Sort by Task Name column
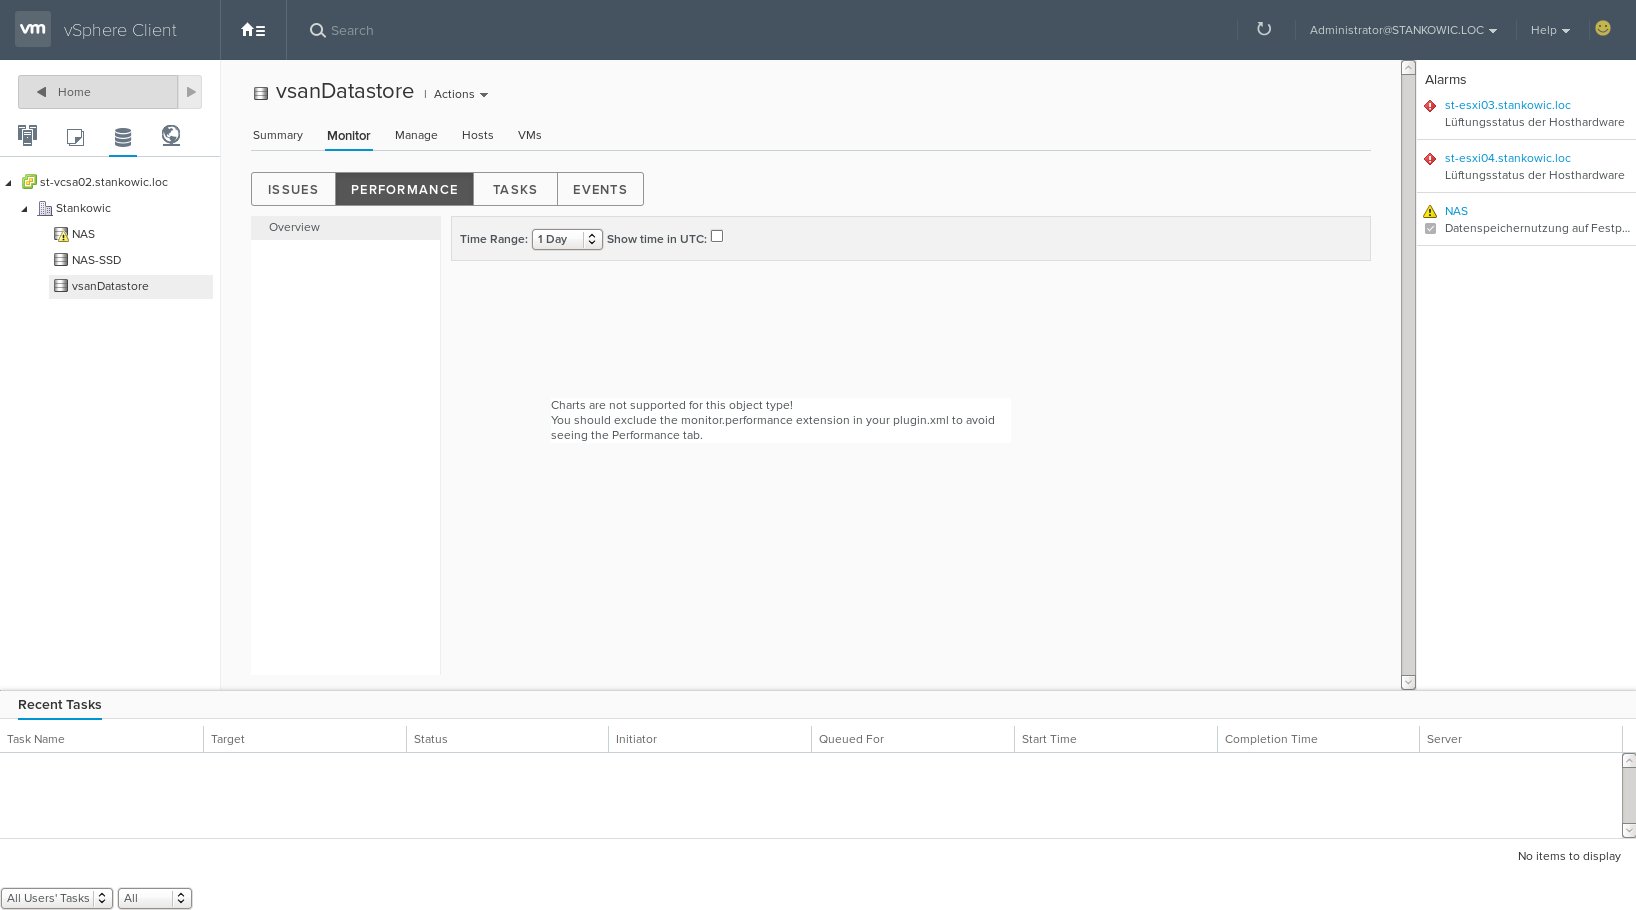The width and height of the screenshot is (1636, 910). [101, 739]
